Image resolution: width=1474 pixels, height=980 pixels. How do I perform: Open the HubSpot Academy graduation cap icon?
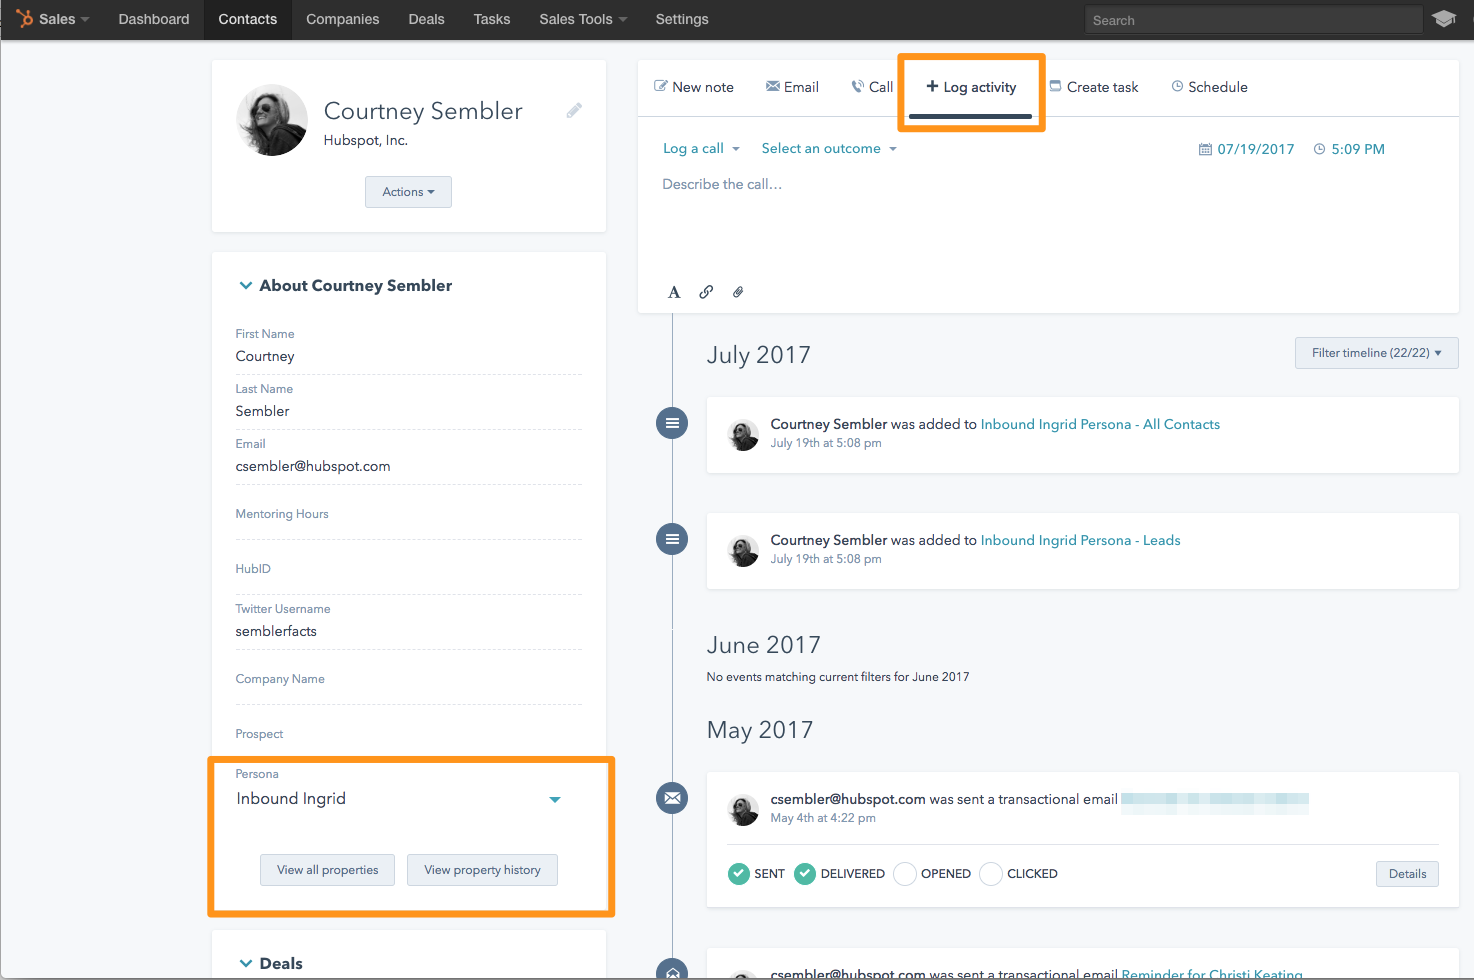(x=1444, y=19)
